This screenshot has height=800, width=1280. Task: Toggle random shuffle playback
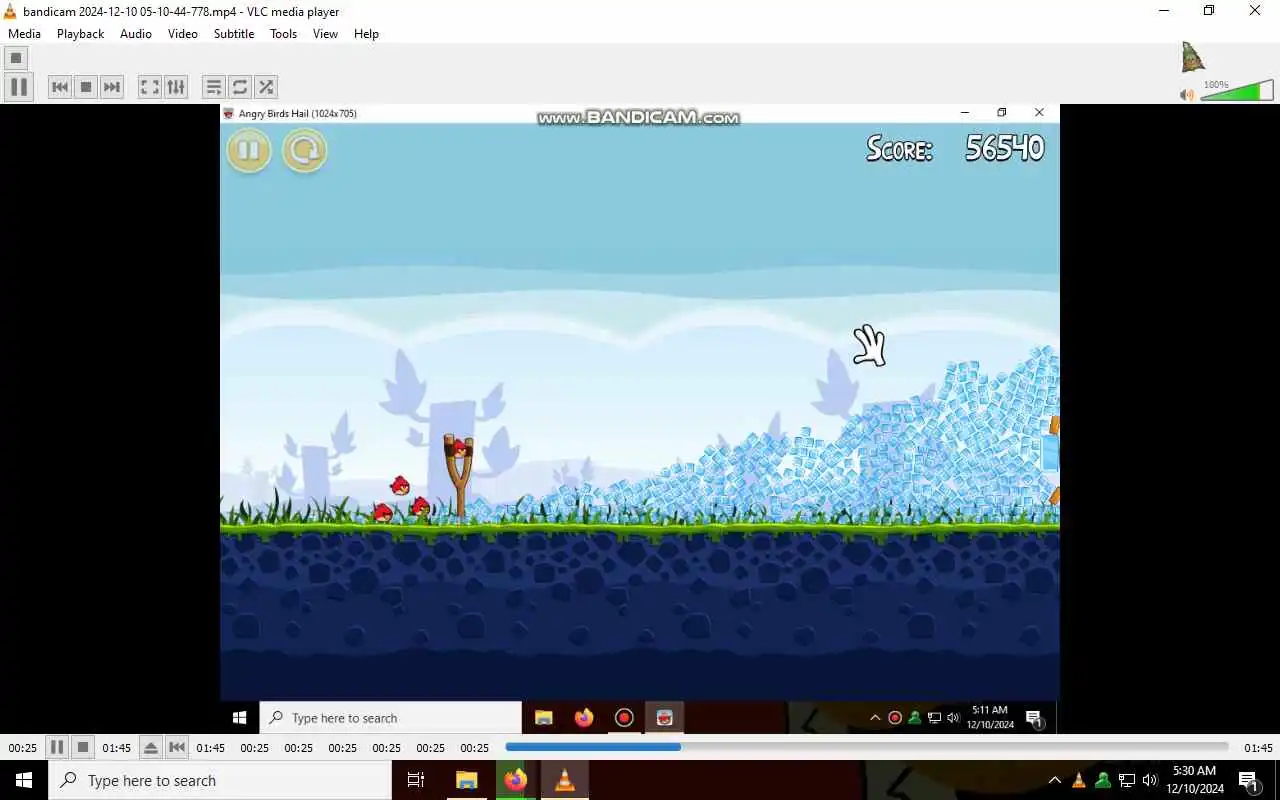pos(265,87)
